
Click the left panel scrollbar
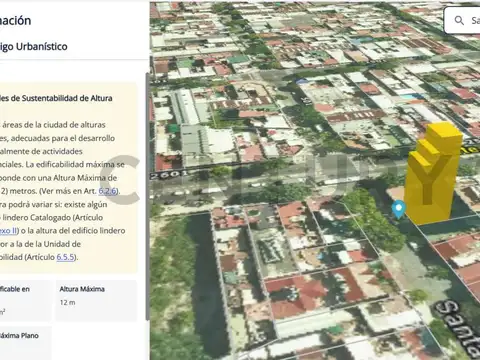pyautogui.click(x=147, y=197)
